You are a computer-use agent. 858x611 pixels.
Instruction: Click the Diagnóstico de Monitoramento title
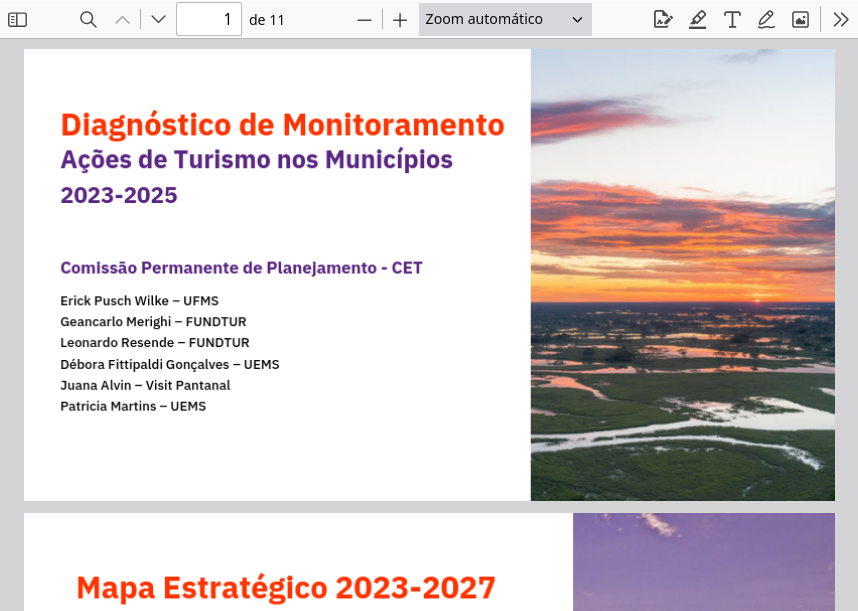coord(282,125)
